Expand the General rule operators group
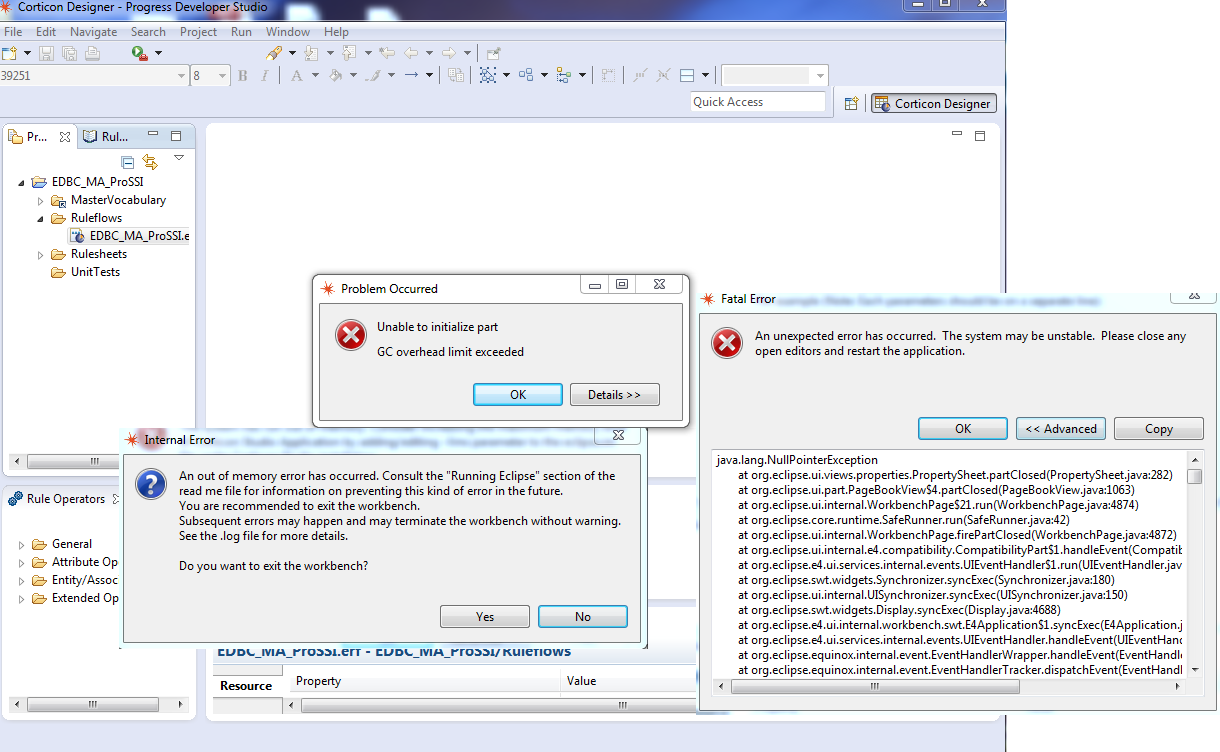Viewport: 1220px width, 752px height. [22, 544]
